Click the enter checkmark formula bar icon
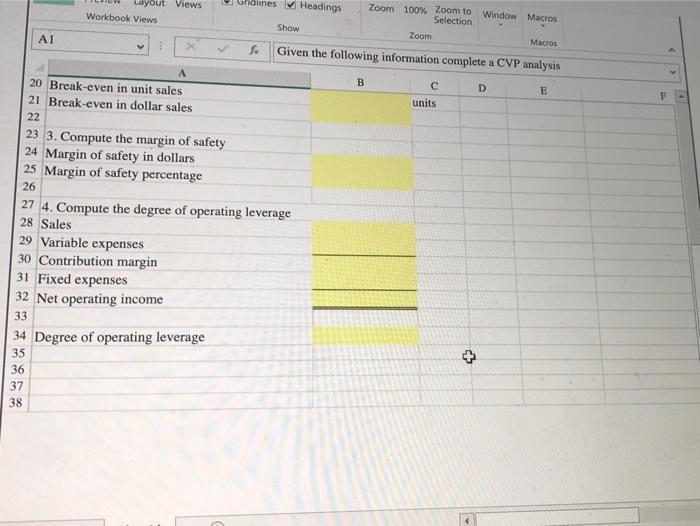This screenshot has height=526, width=700. [222, 48]
